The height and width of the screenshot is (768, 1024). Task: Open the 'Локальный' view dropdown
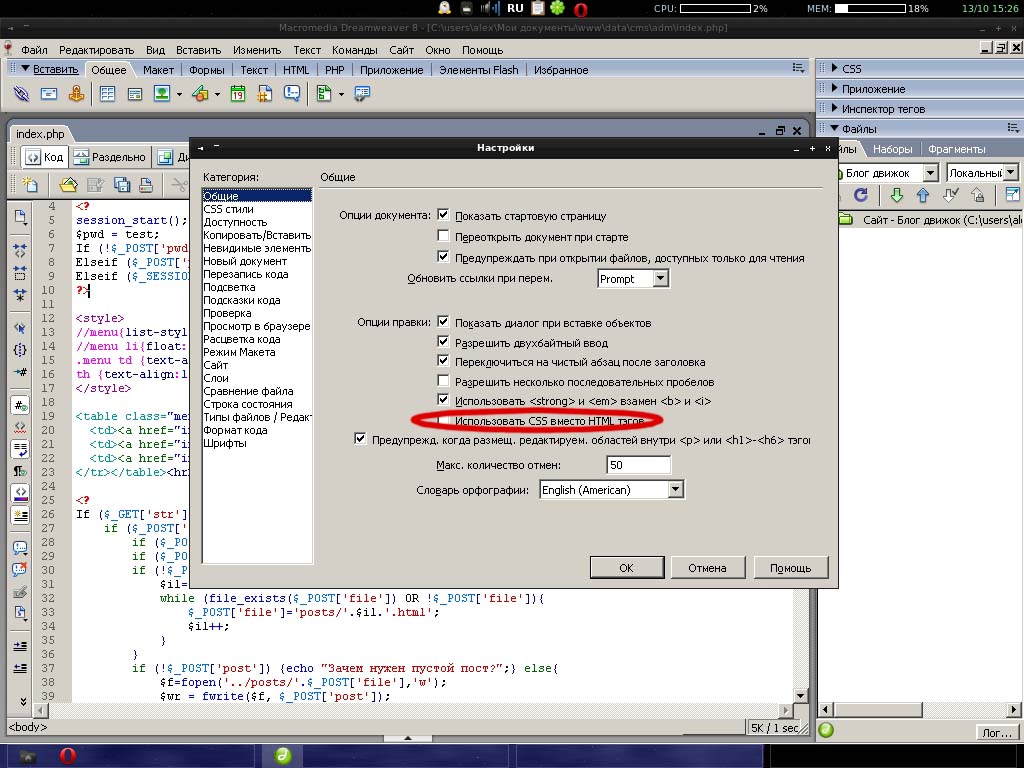pos(1011,173)
